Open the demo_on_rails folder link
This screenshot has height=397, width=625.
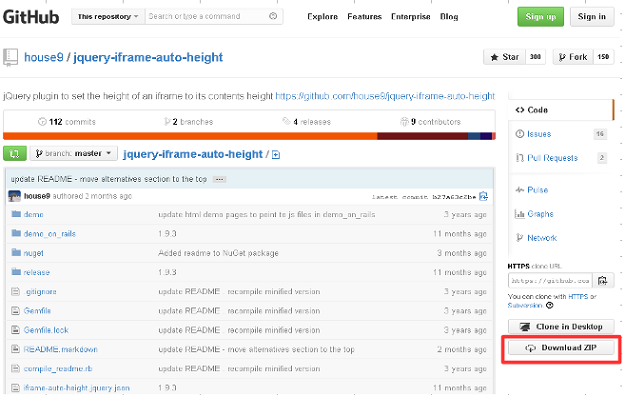(x=49, y=234)
